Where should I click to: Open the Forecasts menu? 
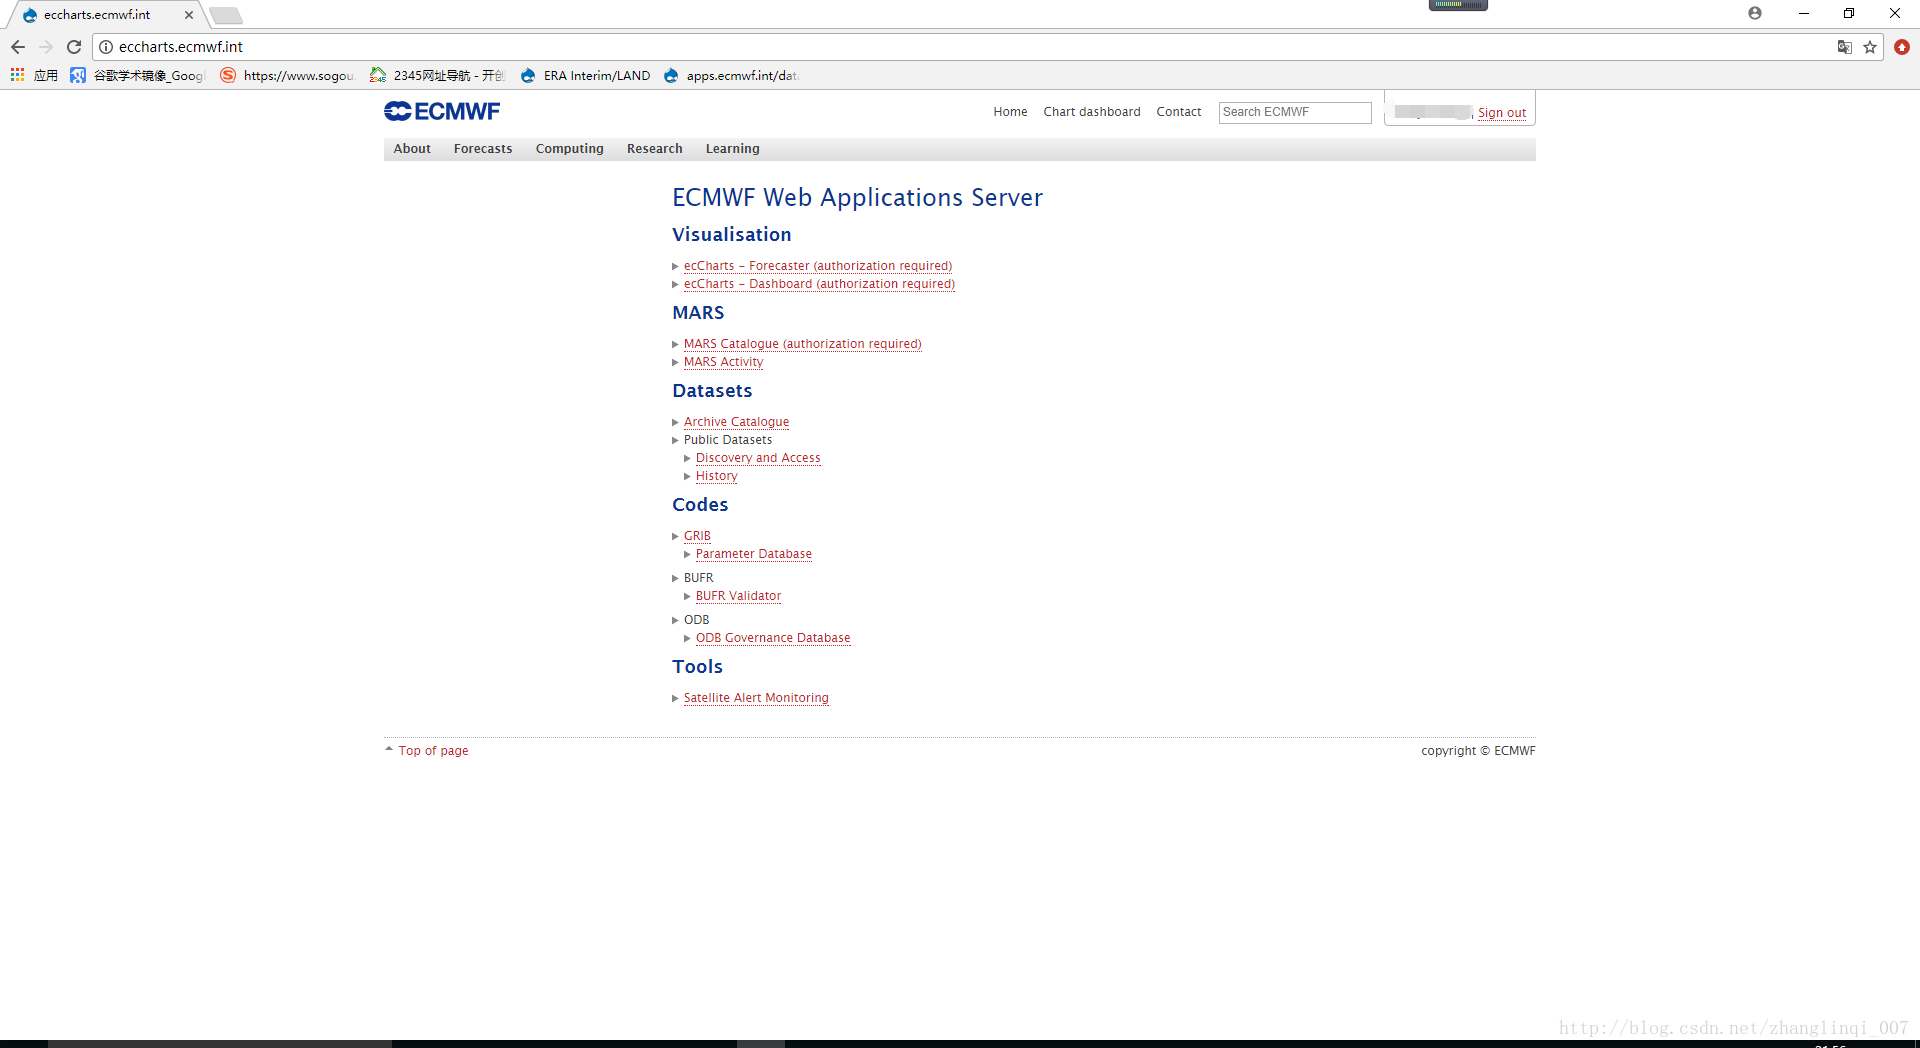click(483, 149)
